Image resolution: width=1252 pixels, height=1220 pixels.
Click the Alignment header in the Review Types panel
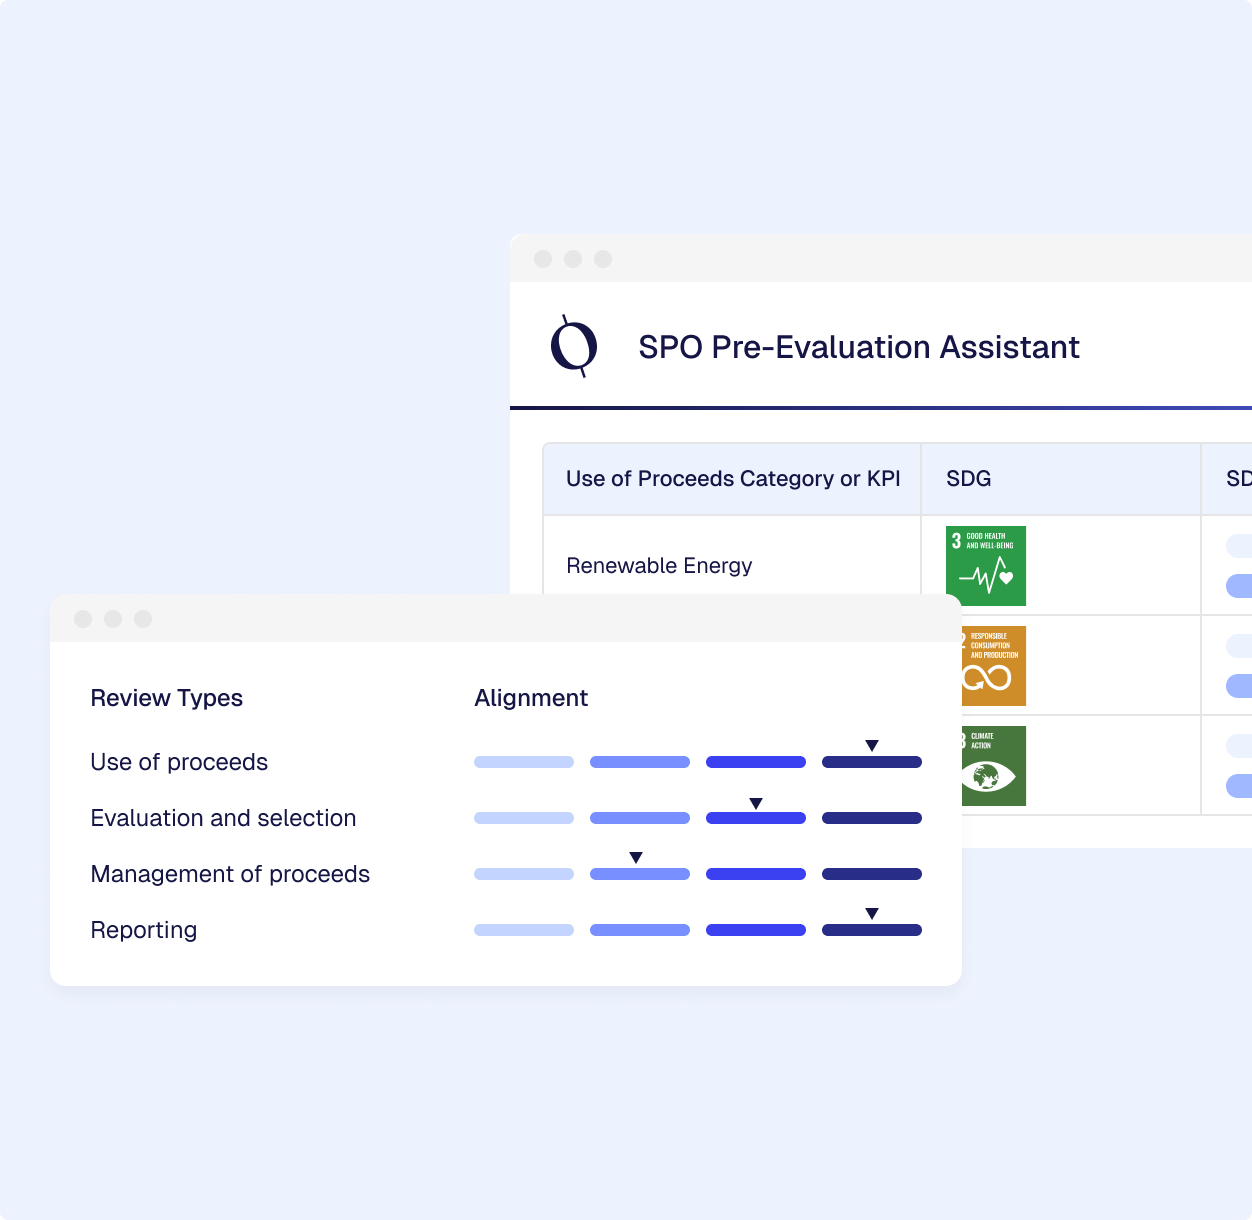[531, 698]
